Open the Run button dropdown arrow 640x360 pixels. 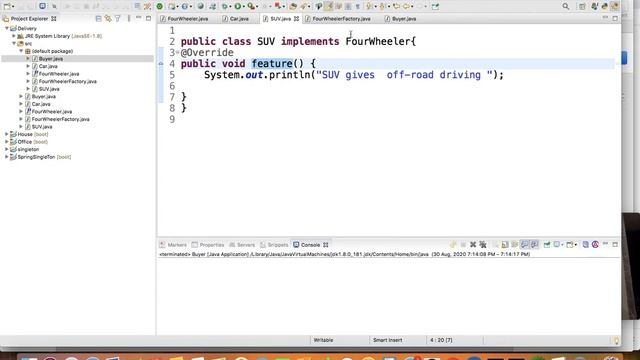[244, 7]
